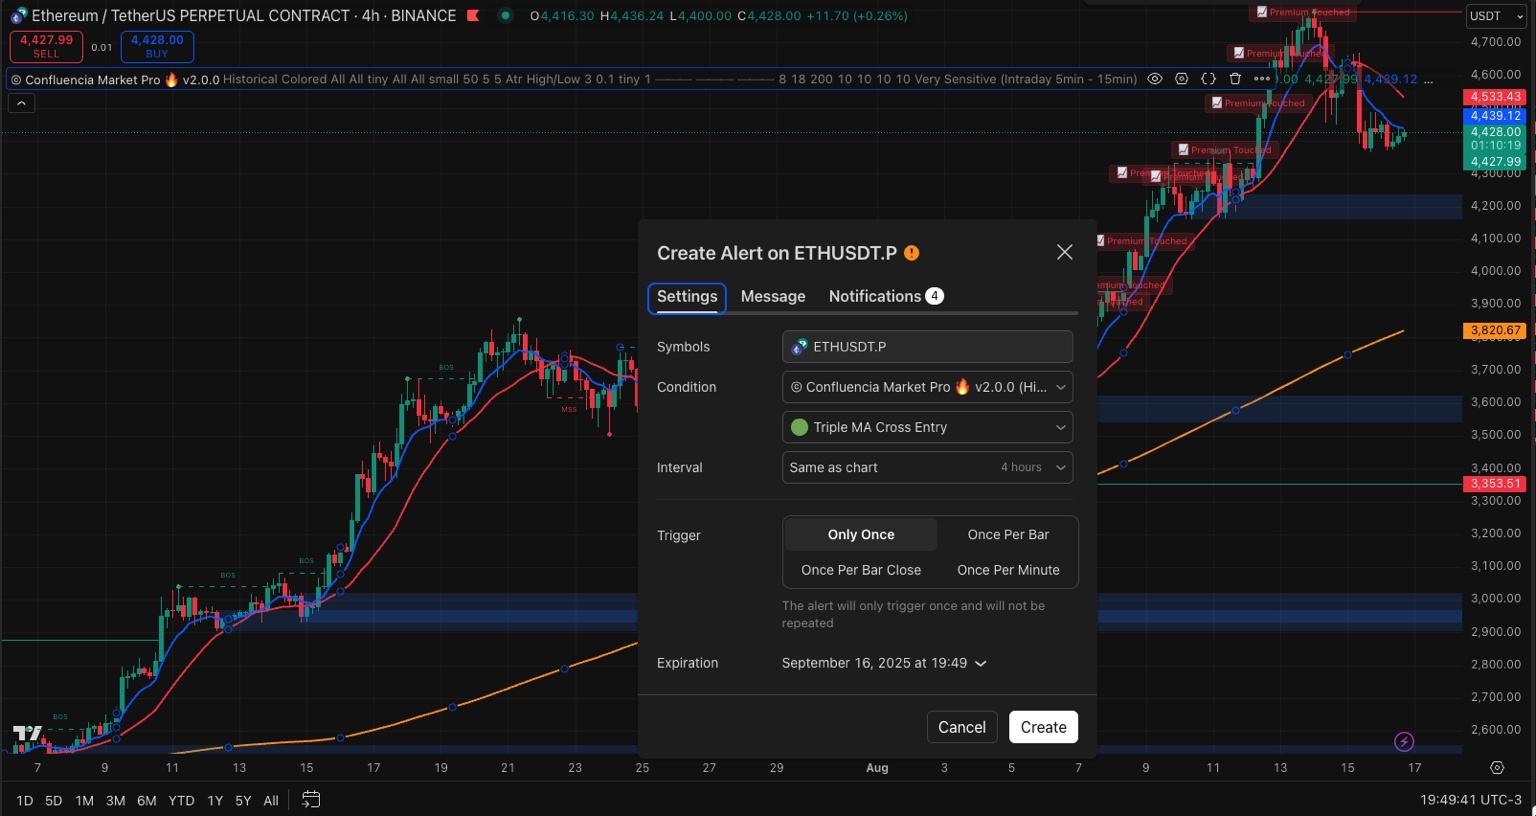The image size is (1536, 816).
Task: Click the current price 4,428.00 axis label
Action: [1495, 132]
